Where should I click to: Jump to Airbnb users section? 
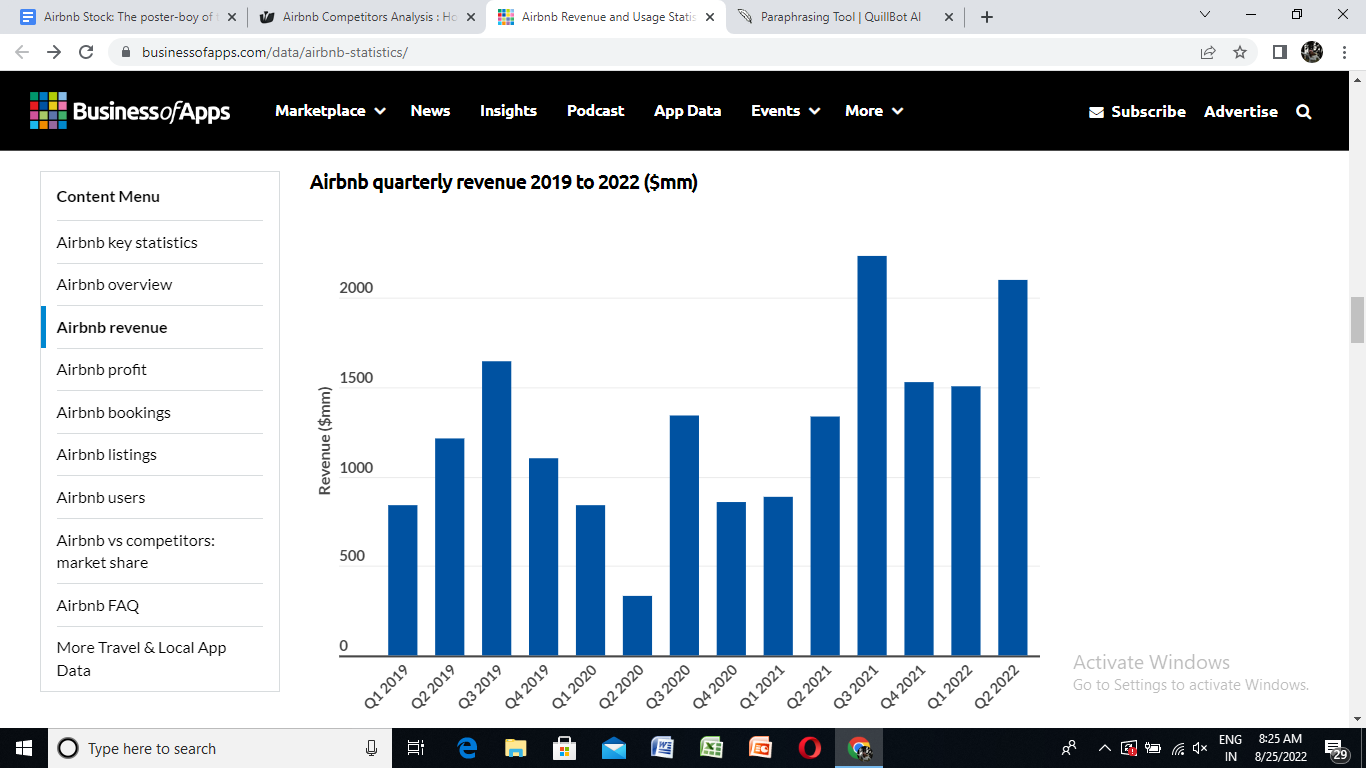(x=101, y=497)
